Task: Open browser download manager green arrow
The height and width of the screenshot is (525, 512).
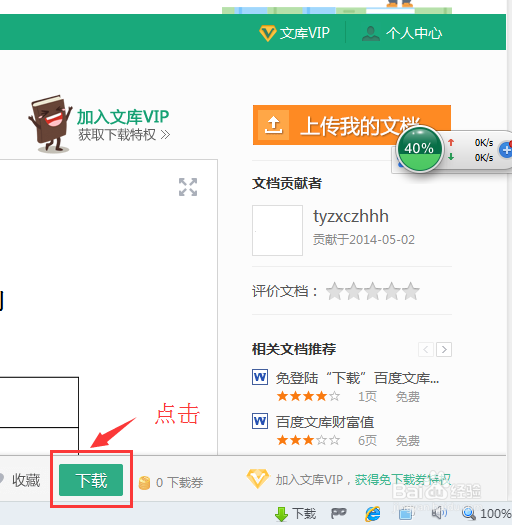Action: (x=281, y=514)
